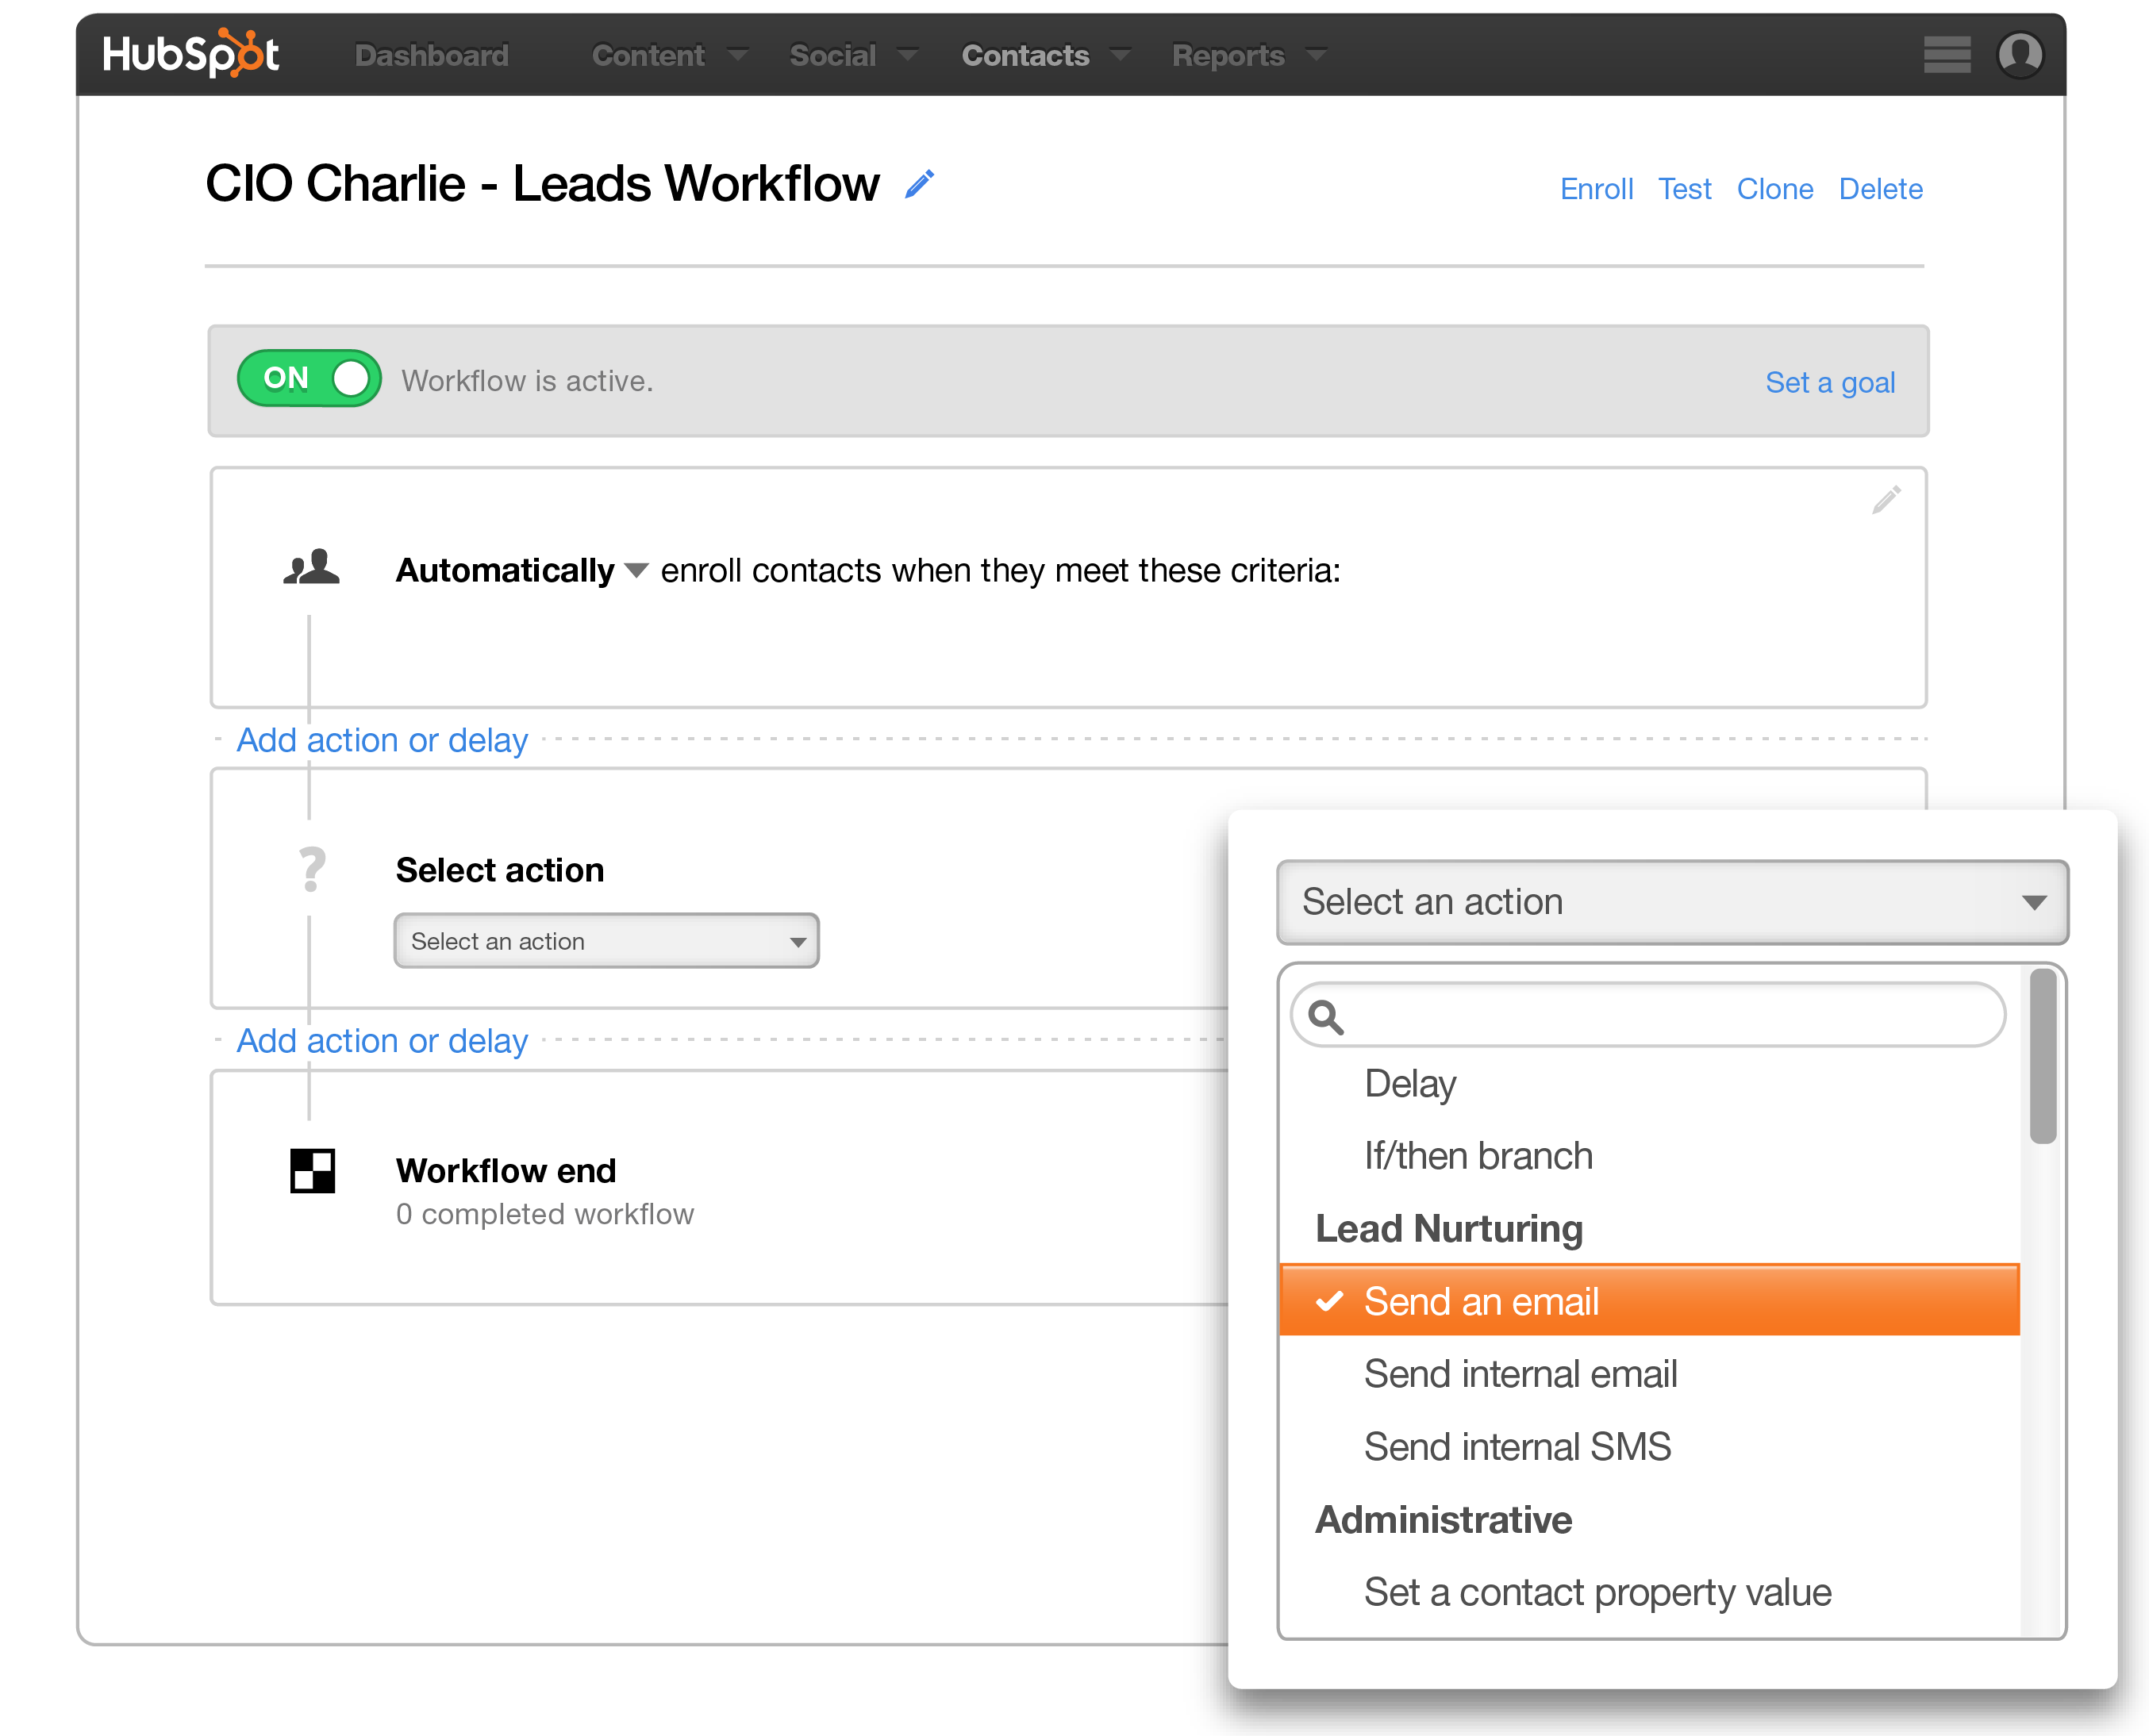Open the large Select an action combo box
The image size is (2149, 1736).
[1671, 902]
